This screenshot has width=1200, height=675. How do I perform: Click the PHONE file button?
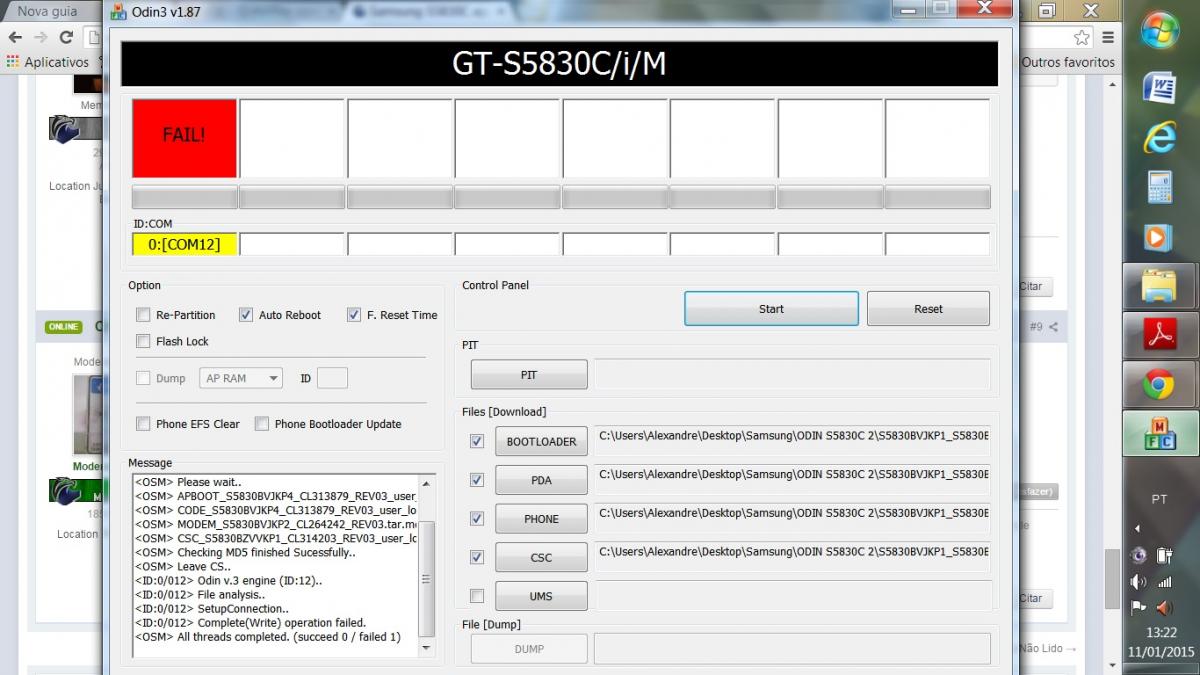tap(541, 519)
